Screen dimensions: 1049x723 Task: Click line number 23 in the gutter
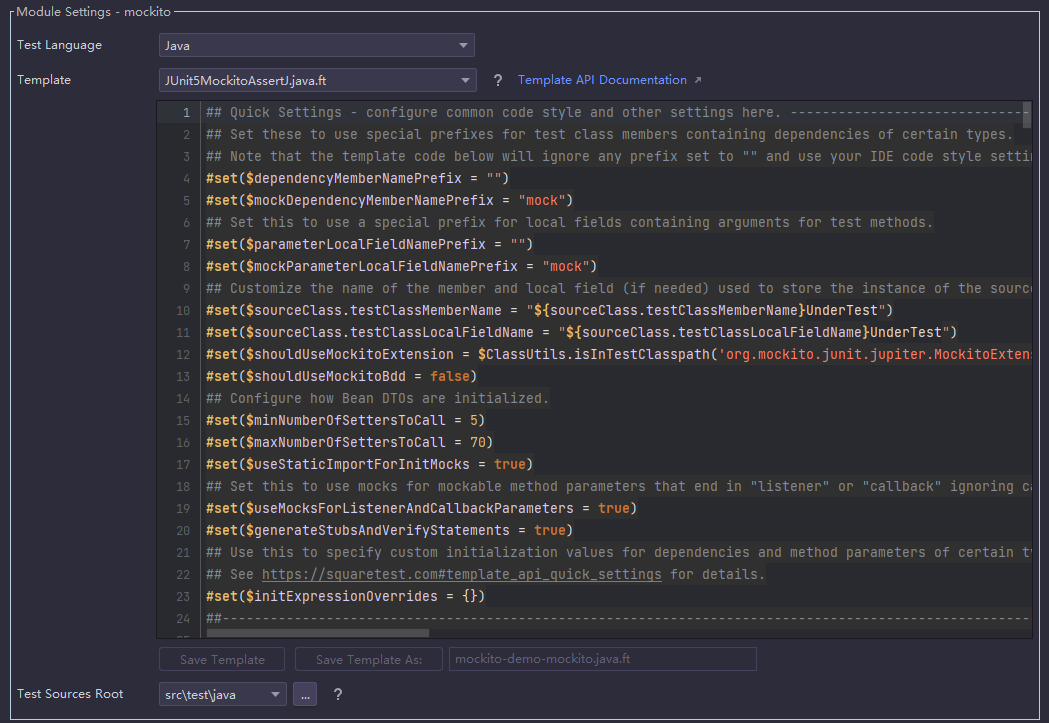(183, 597)
